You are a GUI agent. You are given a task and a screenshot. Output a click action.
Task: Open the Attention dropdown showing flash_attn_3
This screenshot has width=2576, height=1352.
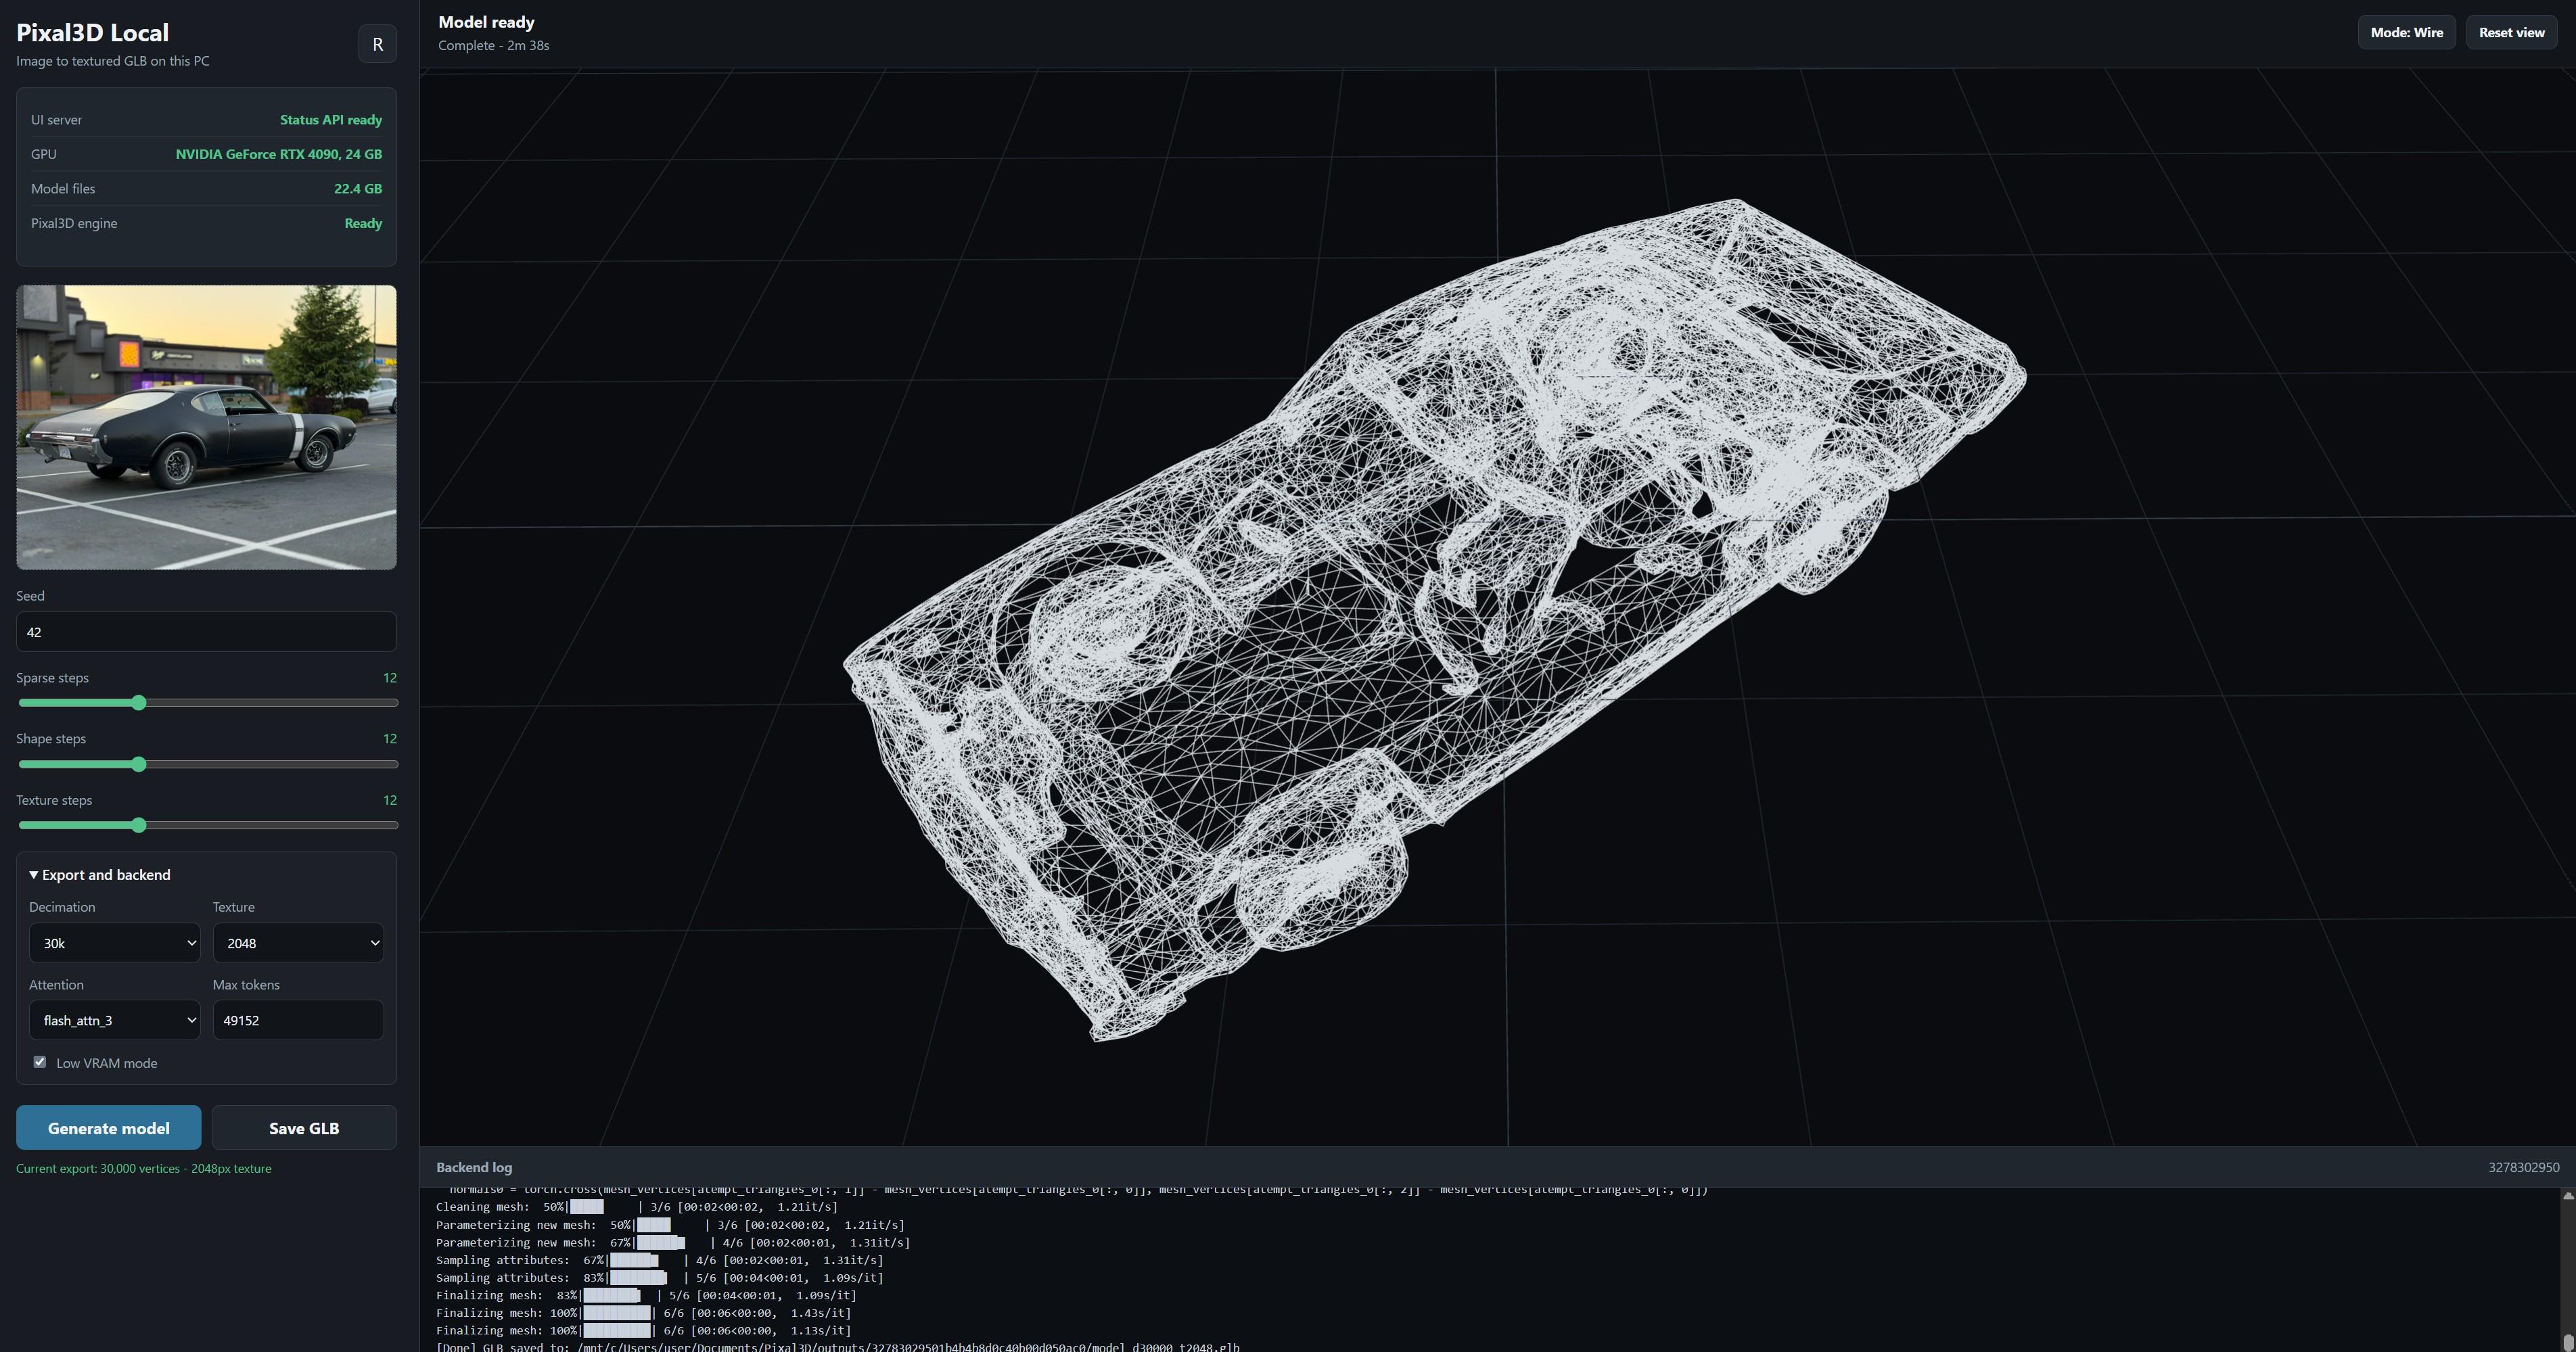point(115,1020)
